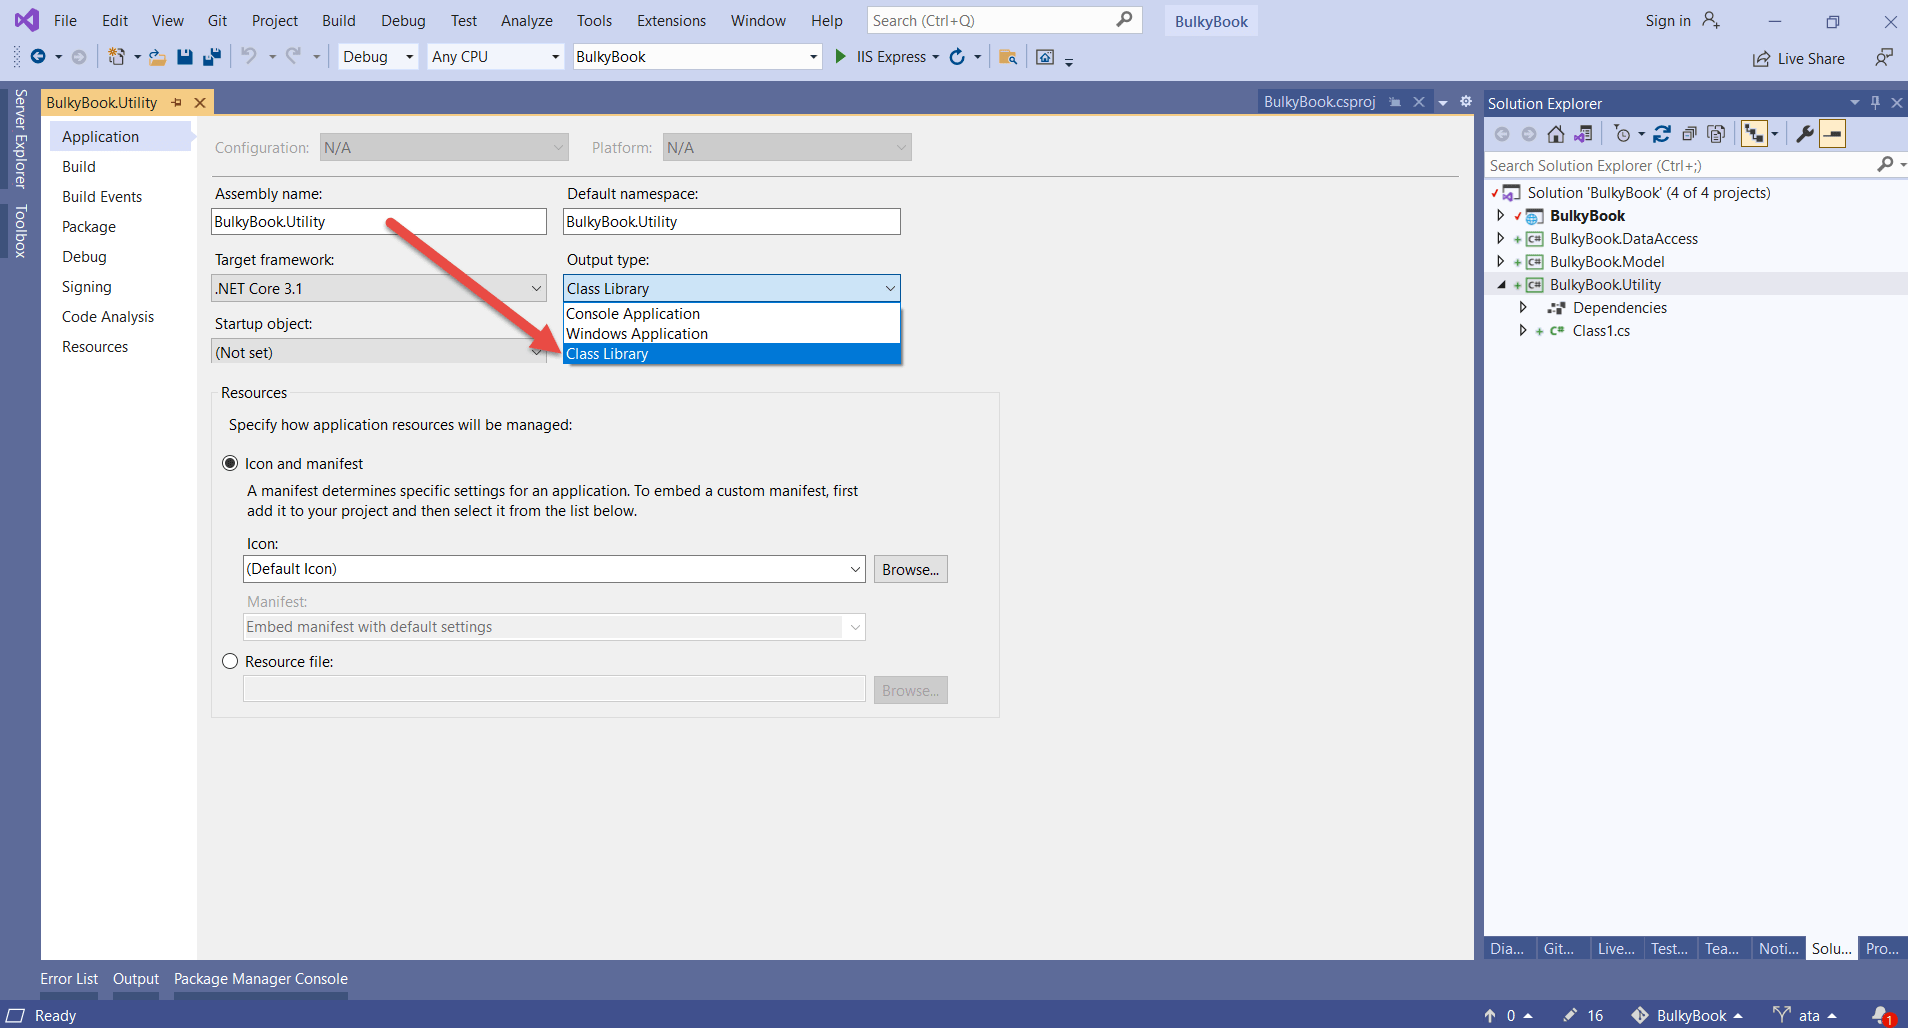This screenshot has height=1028, width=1908.
Task: Choose Class Library from output type list
Action: pos(732,354)
